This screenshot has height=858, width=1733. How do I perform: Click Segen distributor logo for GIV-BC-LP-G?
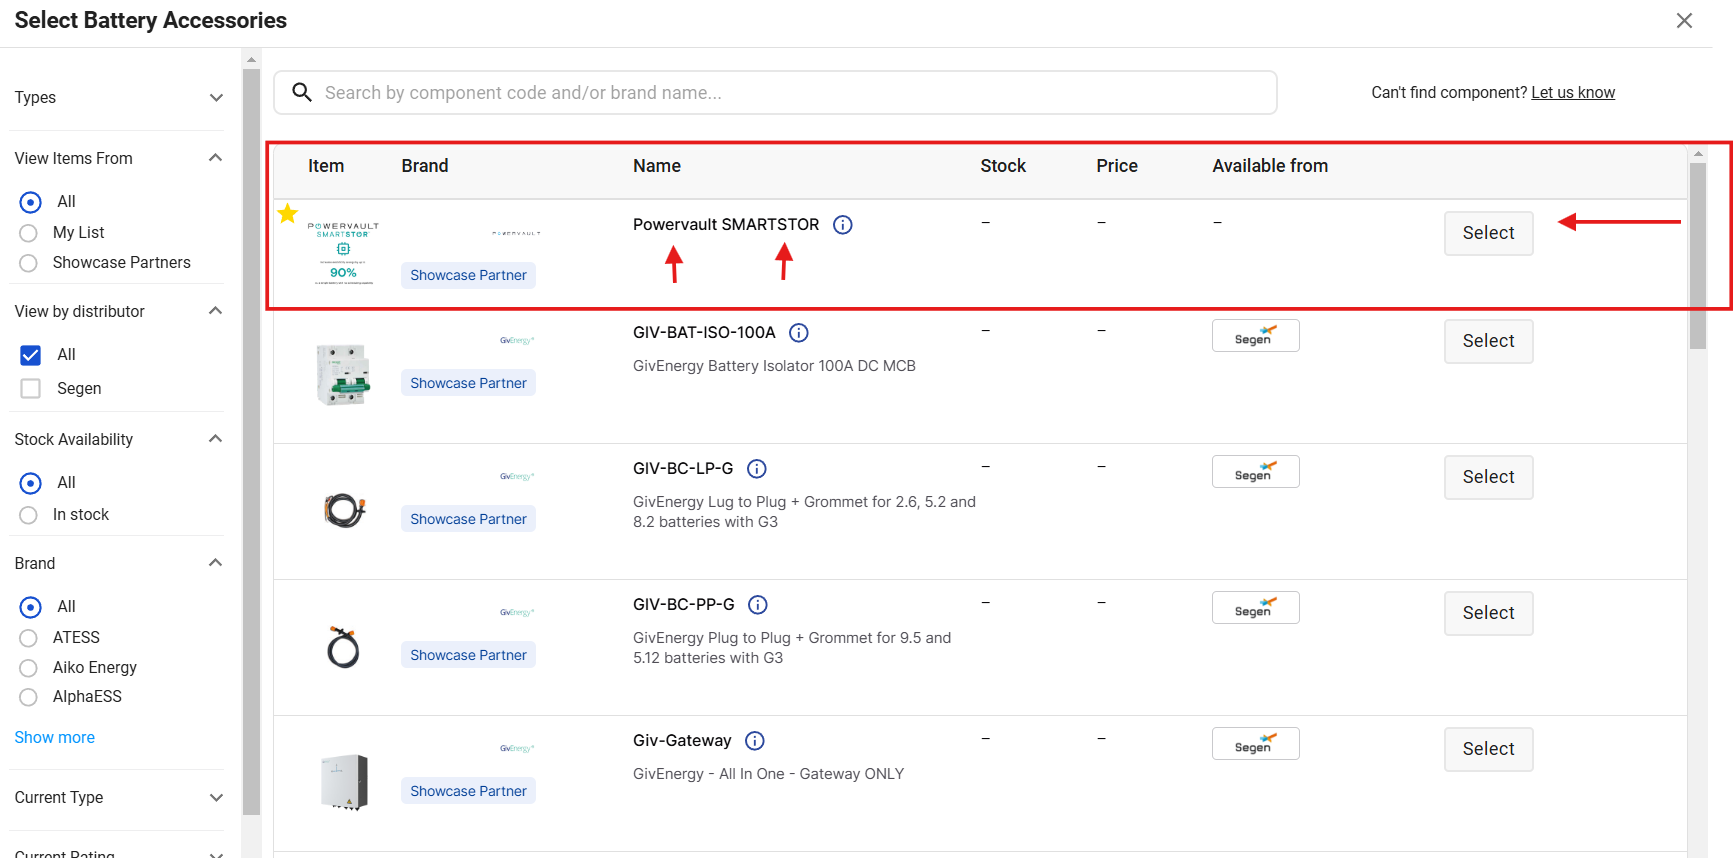tap(1255, 472)
